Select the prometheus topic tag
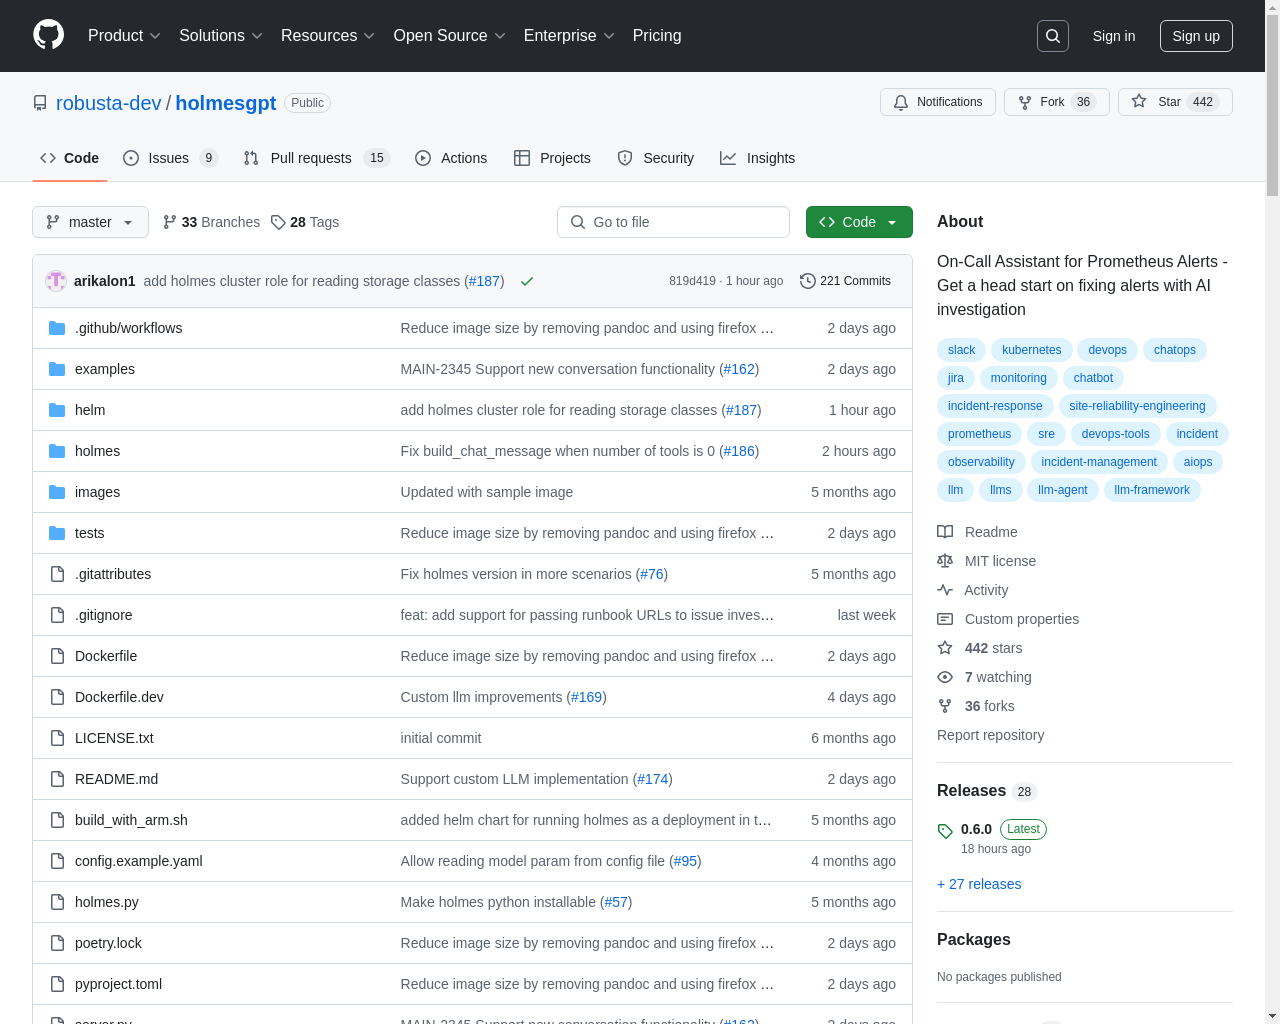The height and width of the screenshot is (1024, 1280). [x=979, y=434]
